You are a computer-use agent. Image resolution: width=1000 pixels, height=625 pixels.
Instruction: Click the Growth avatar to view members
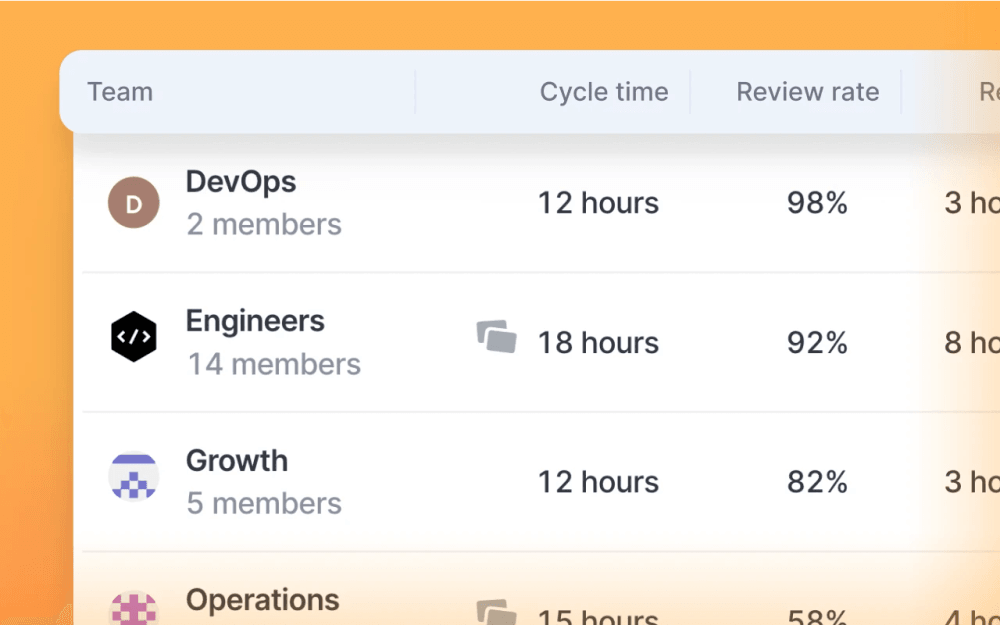(134, 477)
